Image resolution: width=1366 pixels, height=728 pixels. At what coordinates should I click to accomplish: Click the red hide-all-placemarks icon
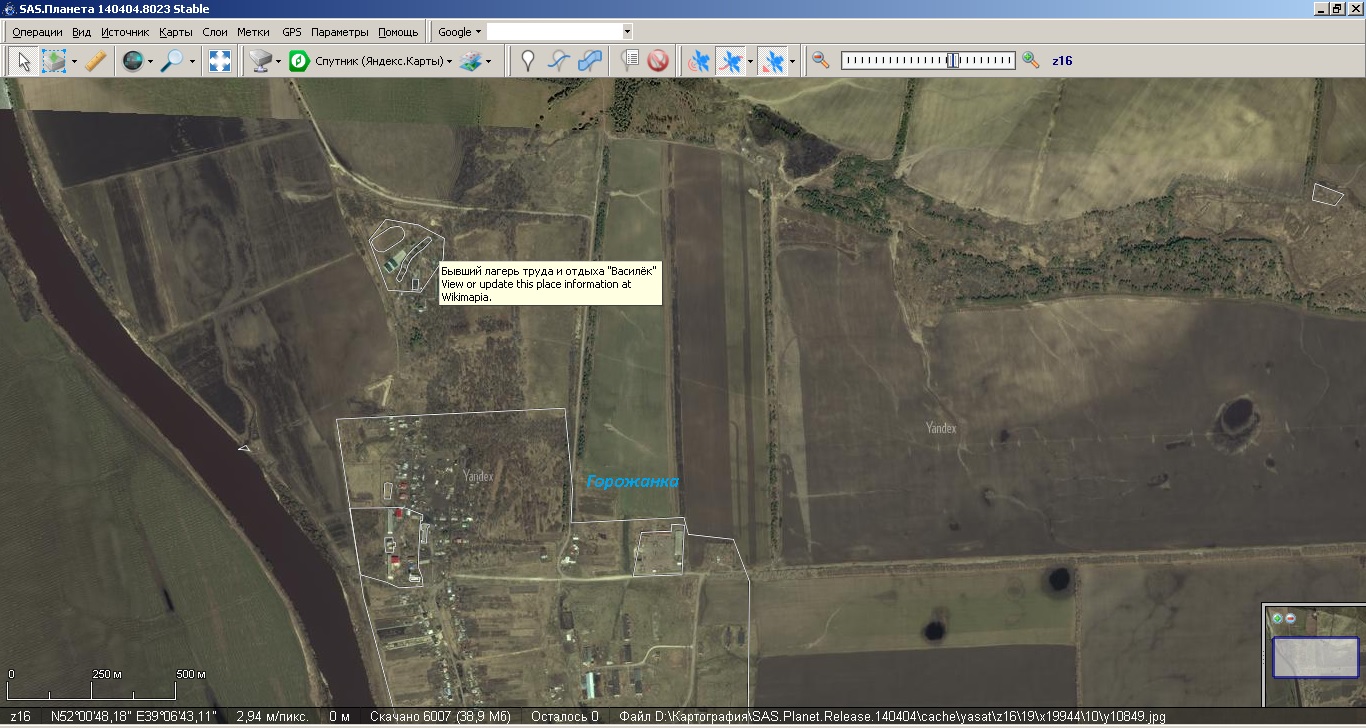[x=657, y=61]
